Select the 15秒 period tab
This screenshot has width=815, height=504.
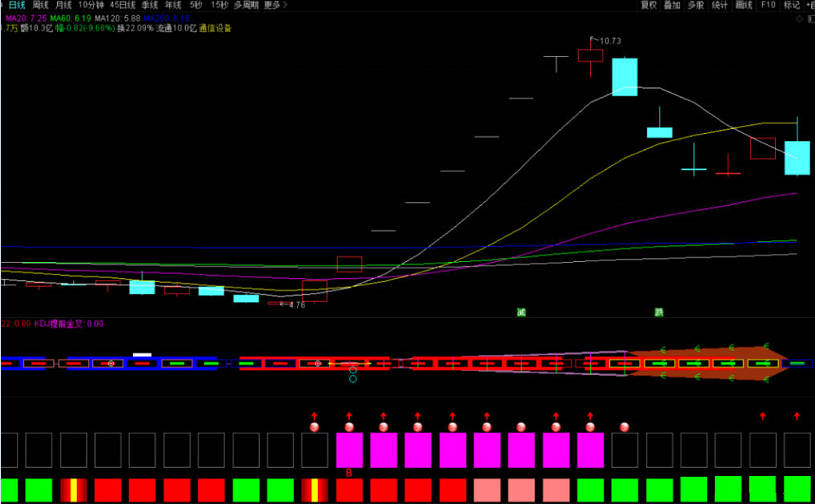pos(219,5)
